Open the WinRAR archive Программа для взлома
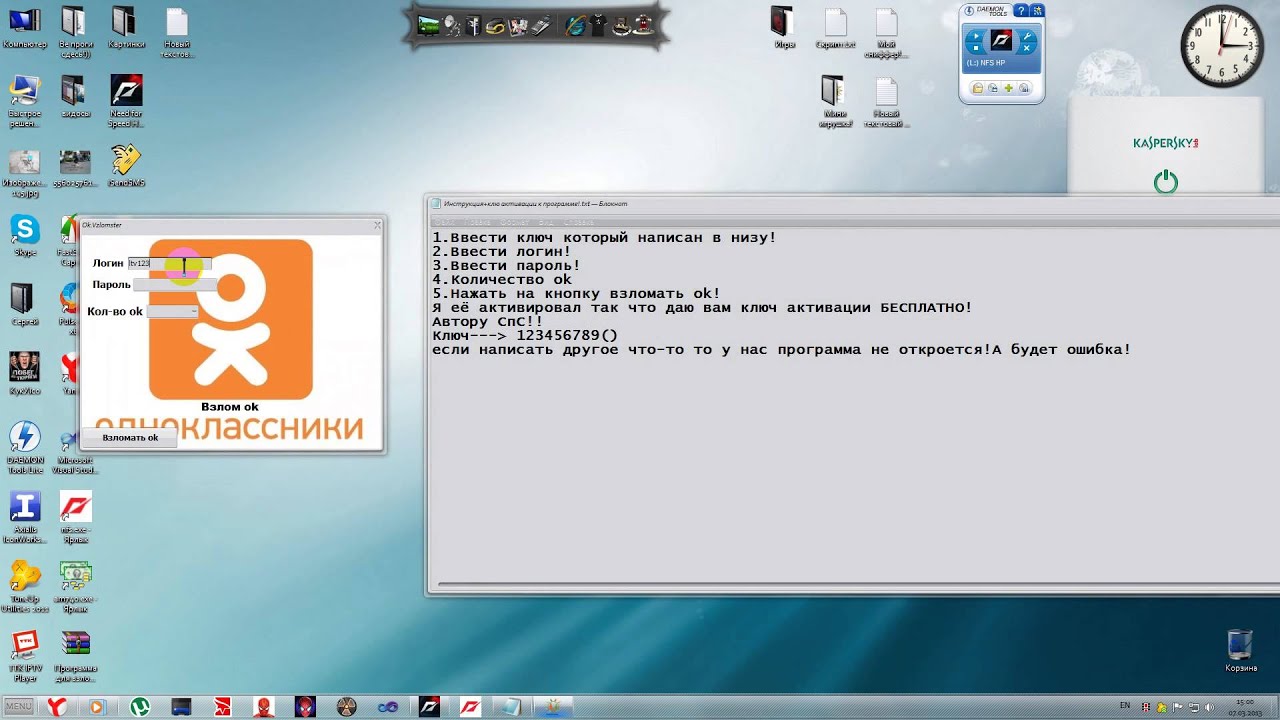This screenshot has width=1280, height=720. [x=76, y=656]
